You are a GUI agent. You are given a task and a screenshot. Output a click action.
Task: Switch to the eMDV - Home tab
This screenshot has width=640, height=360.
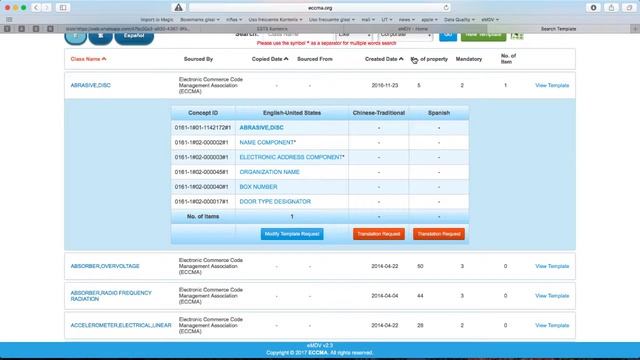point(413,29)
